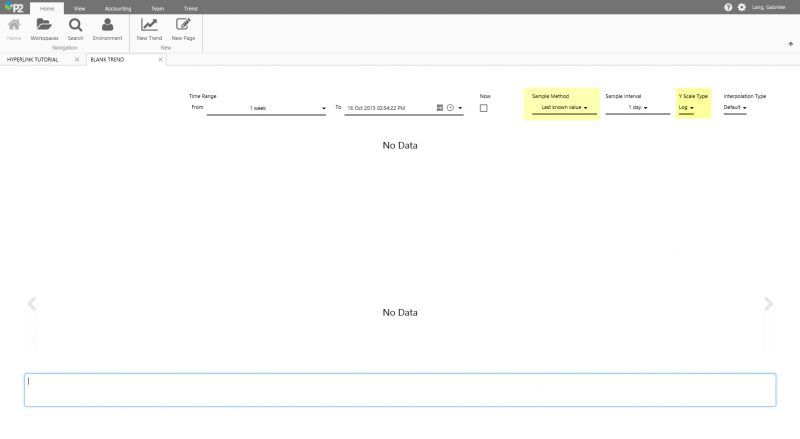Open the settings gear icon

pos(741,7)
